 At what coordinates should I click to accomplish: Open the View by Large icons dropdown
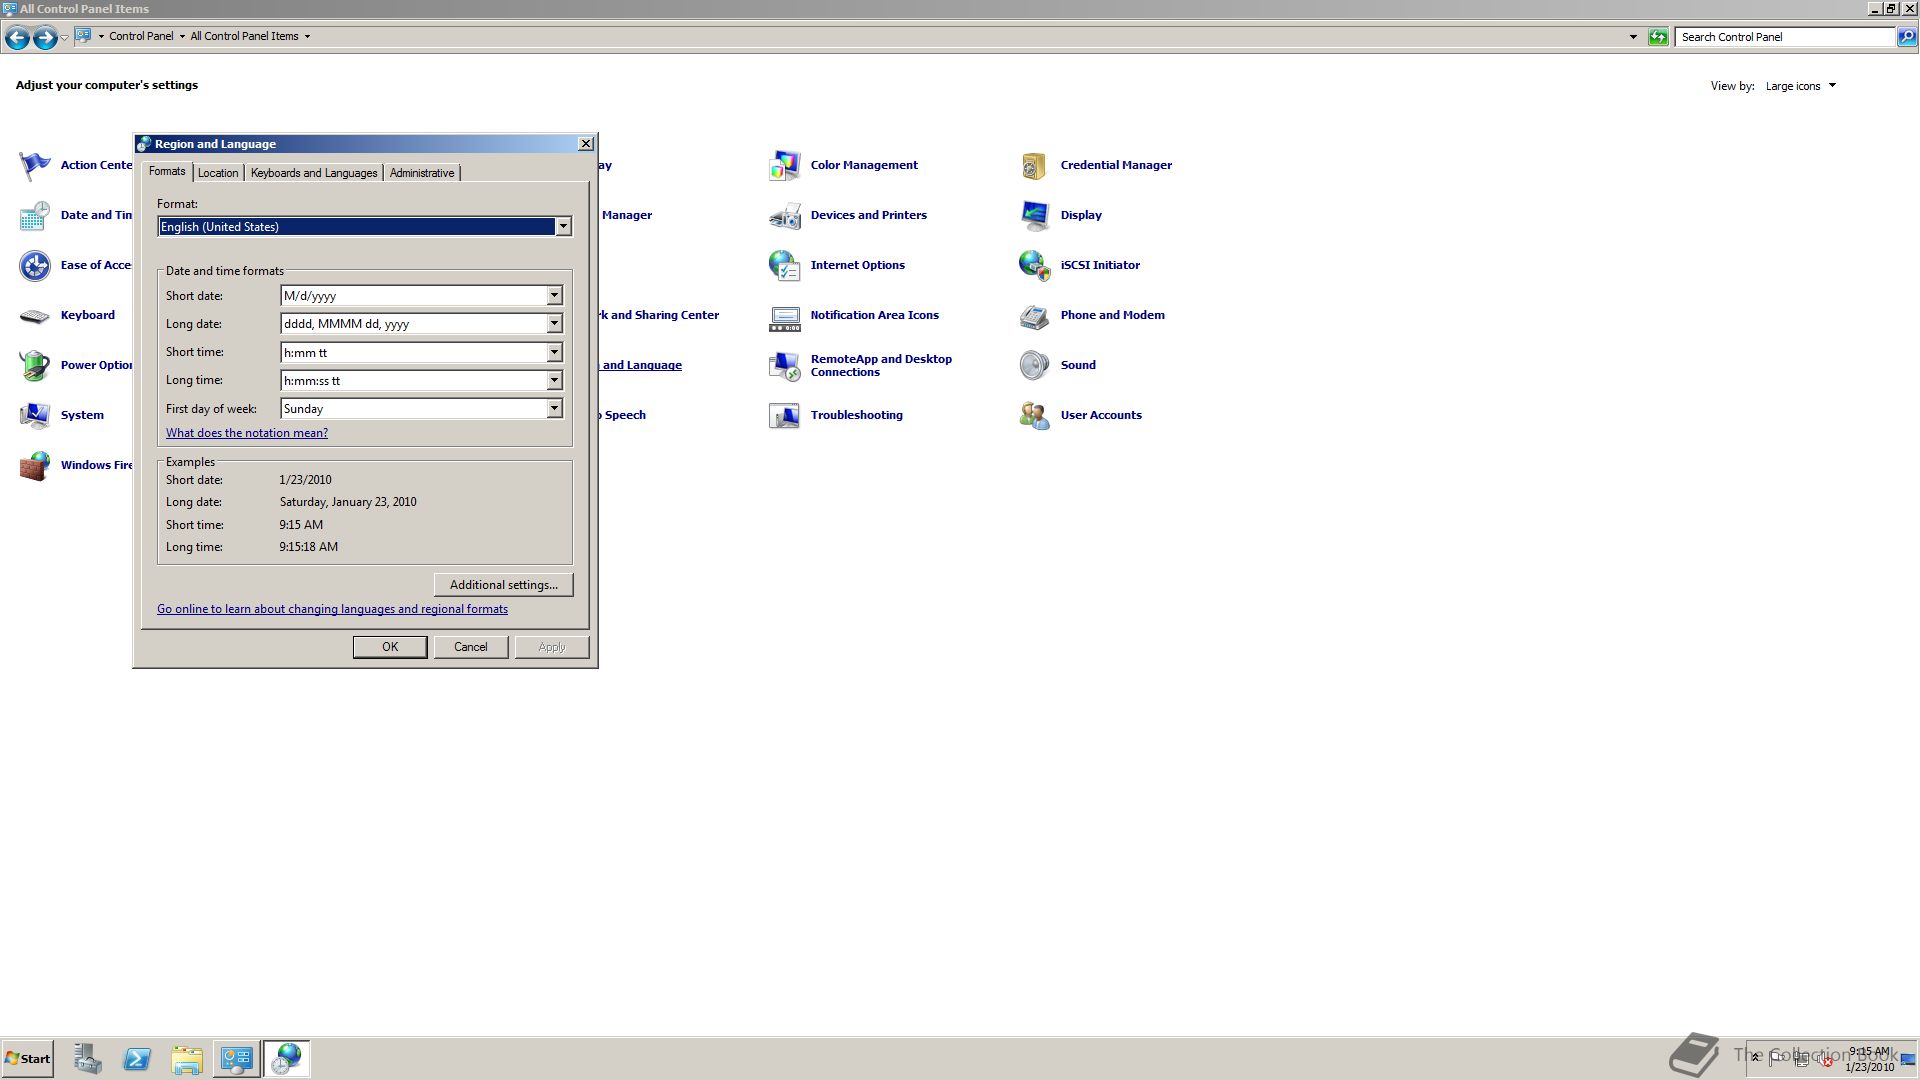(1801, 86)
